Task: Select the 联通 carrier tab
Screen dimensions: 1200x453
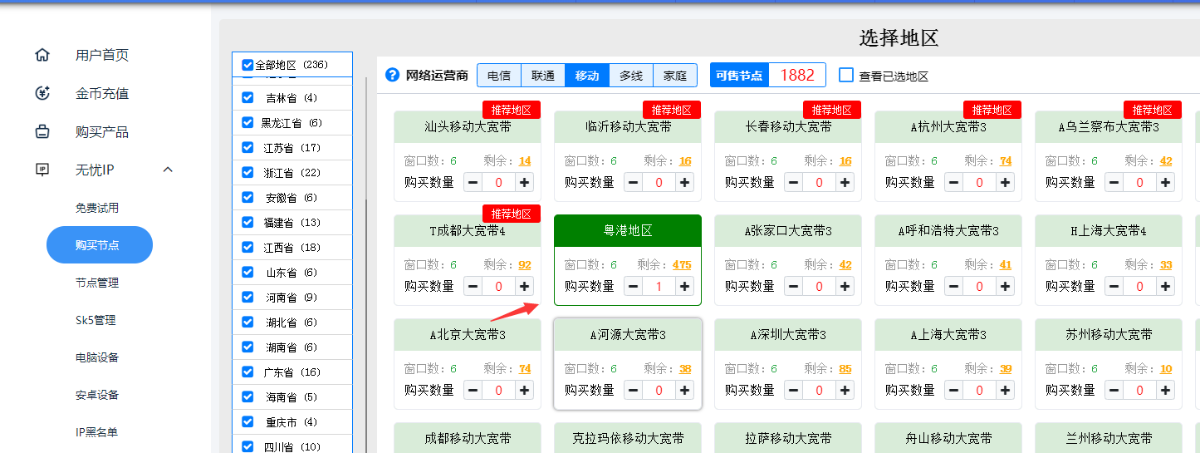Action: (543, 75)
